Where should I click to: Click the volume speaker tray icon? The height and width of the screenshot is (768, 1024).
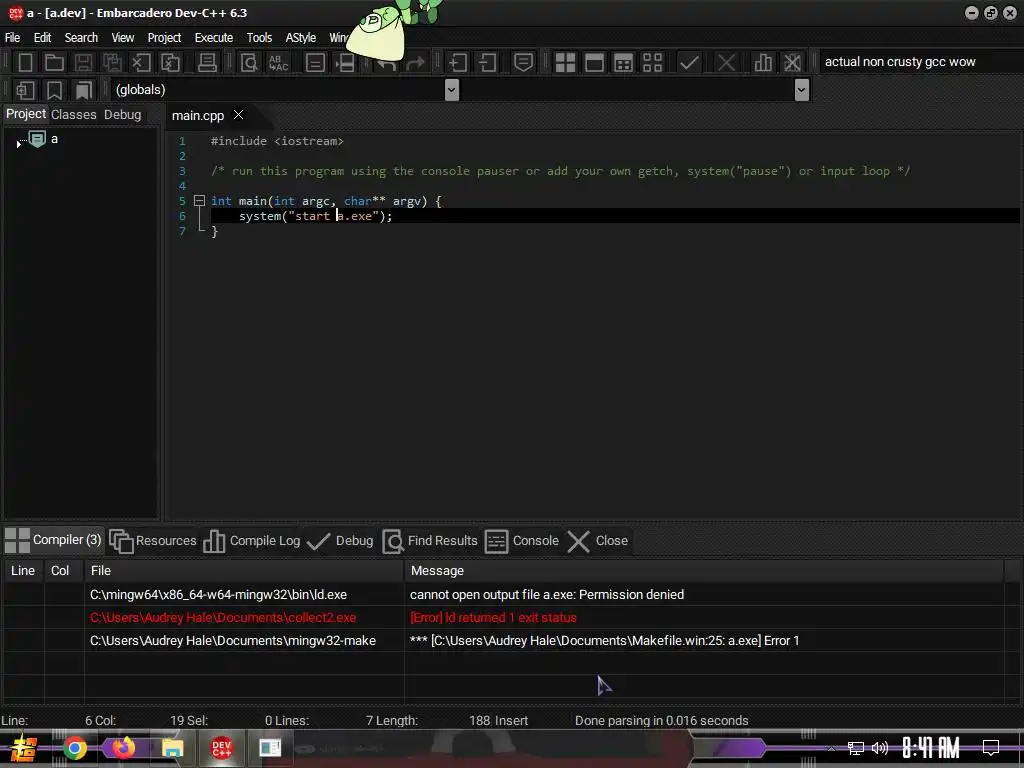pos(880,748)
